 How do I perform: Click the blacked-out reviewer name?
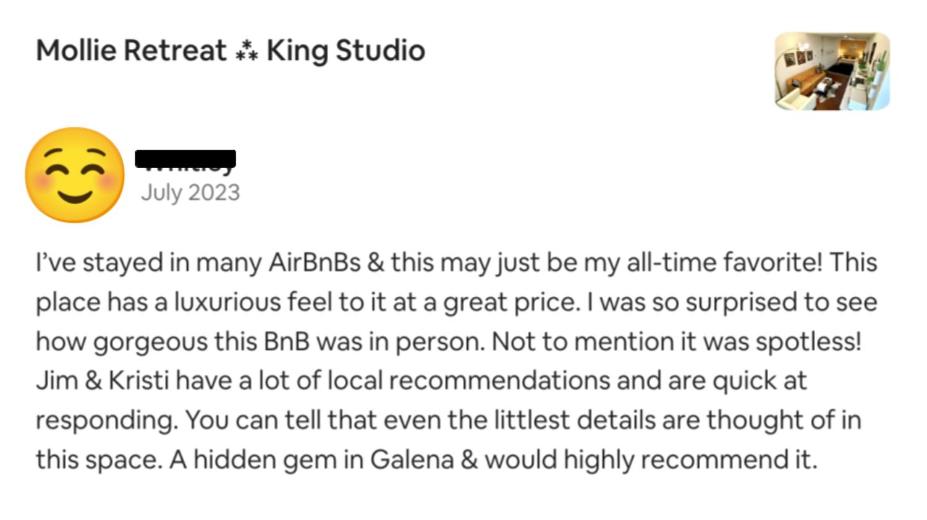coord(185,160)
